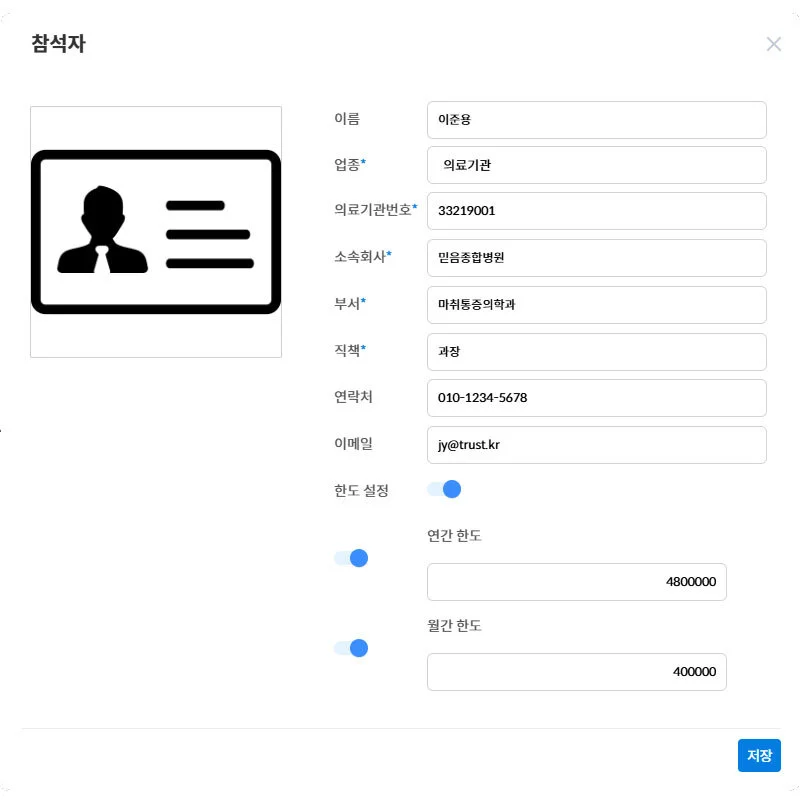Click the 저장 save button
Image resolution: width=800 pixels, height=800 pixels.
click(759, 755)
